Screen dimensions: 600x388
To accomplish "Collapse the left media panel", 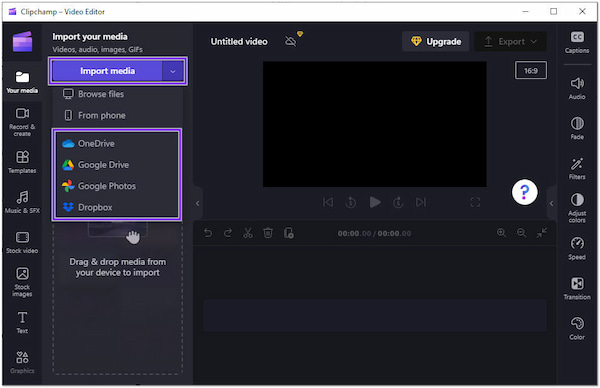I will click(x=197, y=203).
